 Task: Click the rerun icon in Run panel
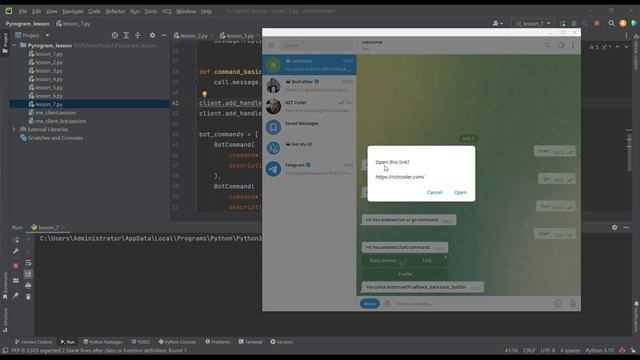pyautogui.click(x=16, y=240)
